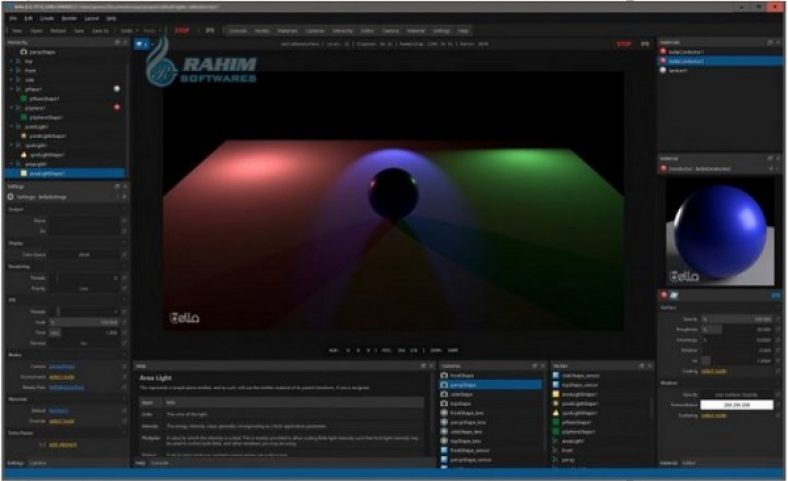Screen dimensions: 788x481
Task: Toggle the Hierarchy panel button in the toolbar
Action: click(x=343, y=31)
